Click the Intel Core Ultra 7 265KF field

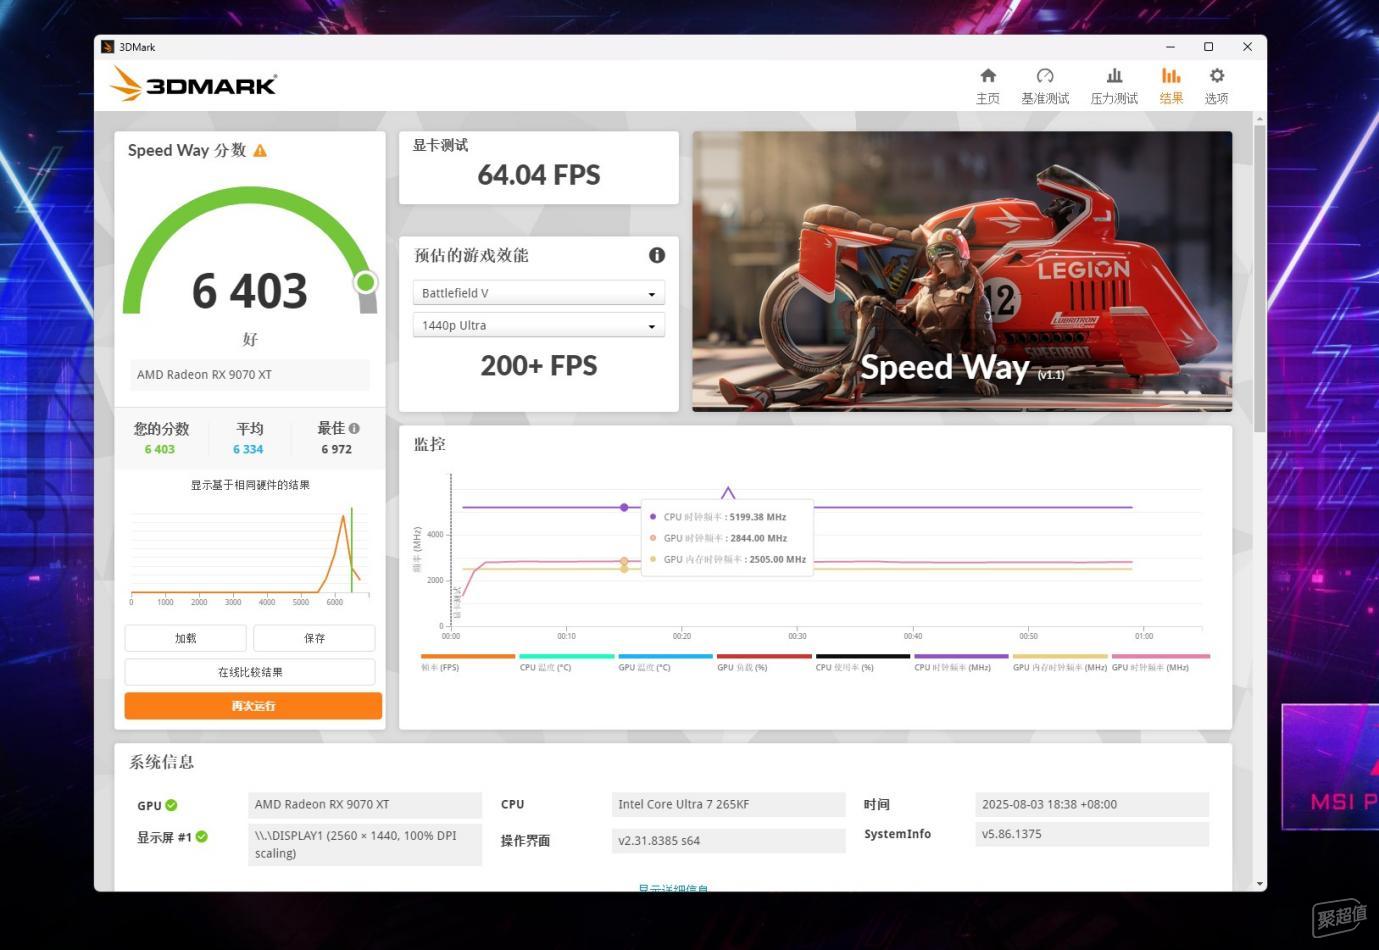[x=728, y=804]
